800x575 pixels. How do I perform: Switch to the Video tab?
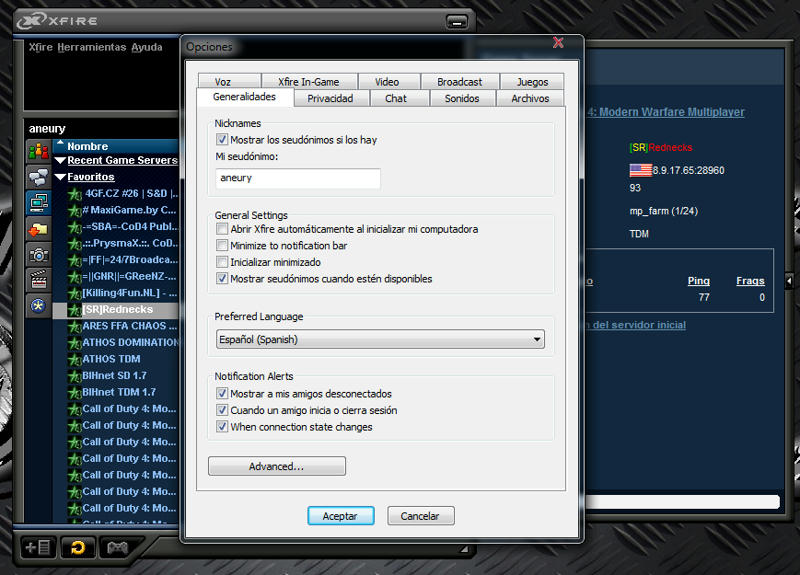pyautogui.click(x=387, y=82)
